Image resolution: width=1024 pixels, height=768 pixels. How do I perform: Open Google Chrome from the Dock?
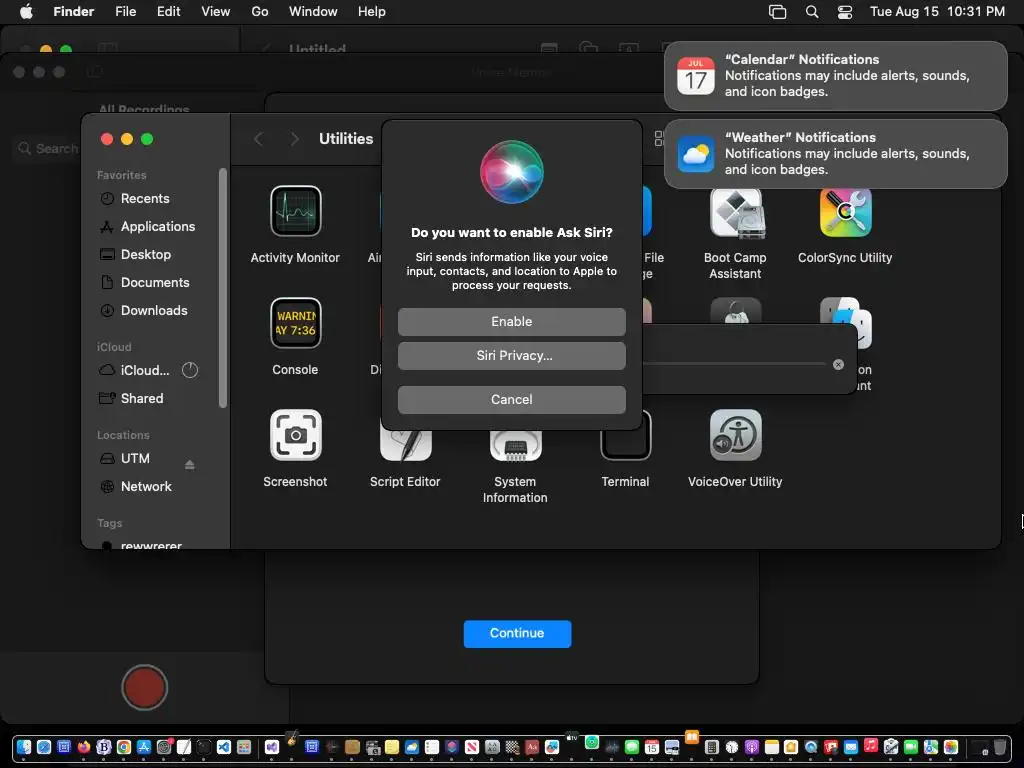click(123, 747)
